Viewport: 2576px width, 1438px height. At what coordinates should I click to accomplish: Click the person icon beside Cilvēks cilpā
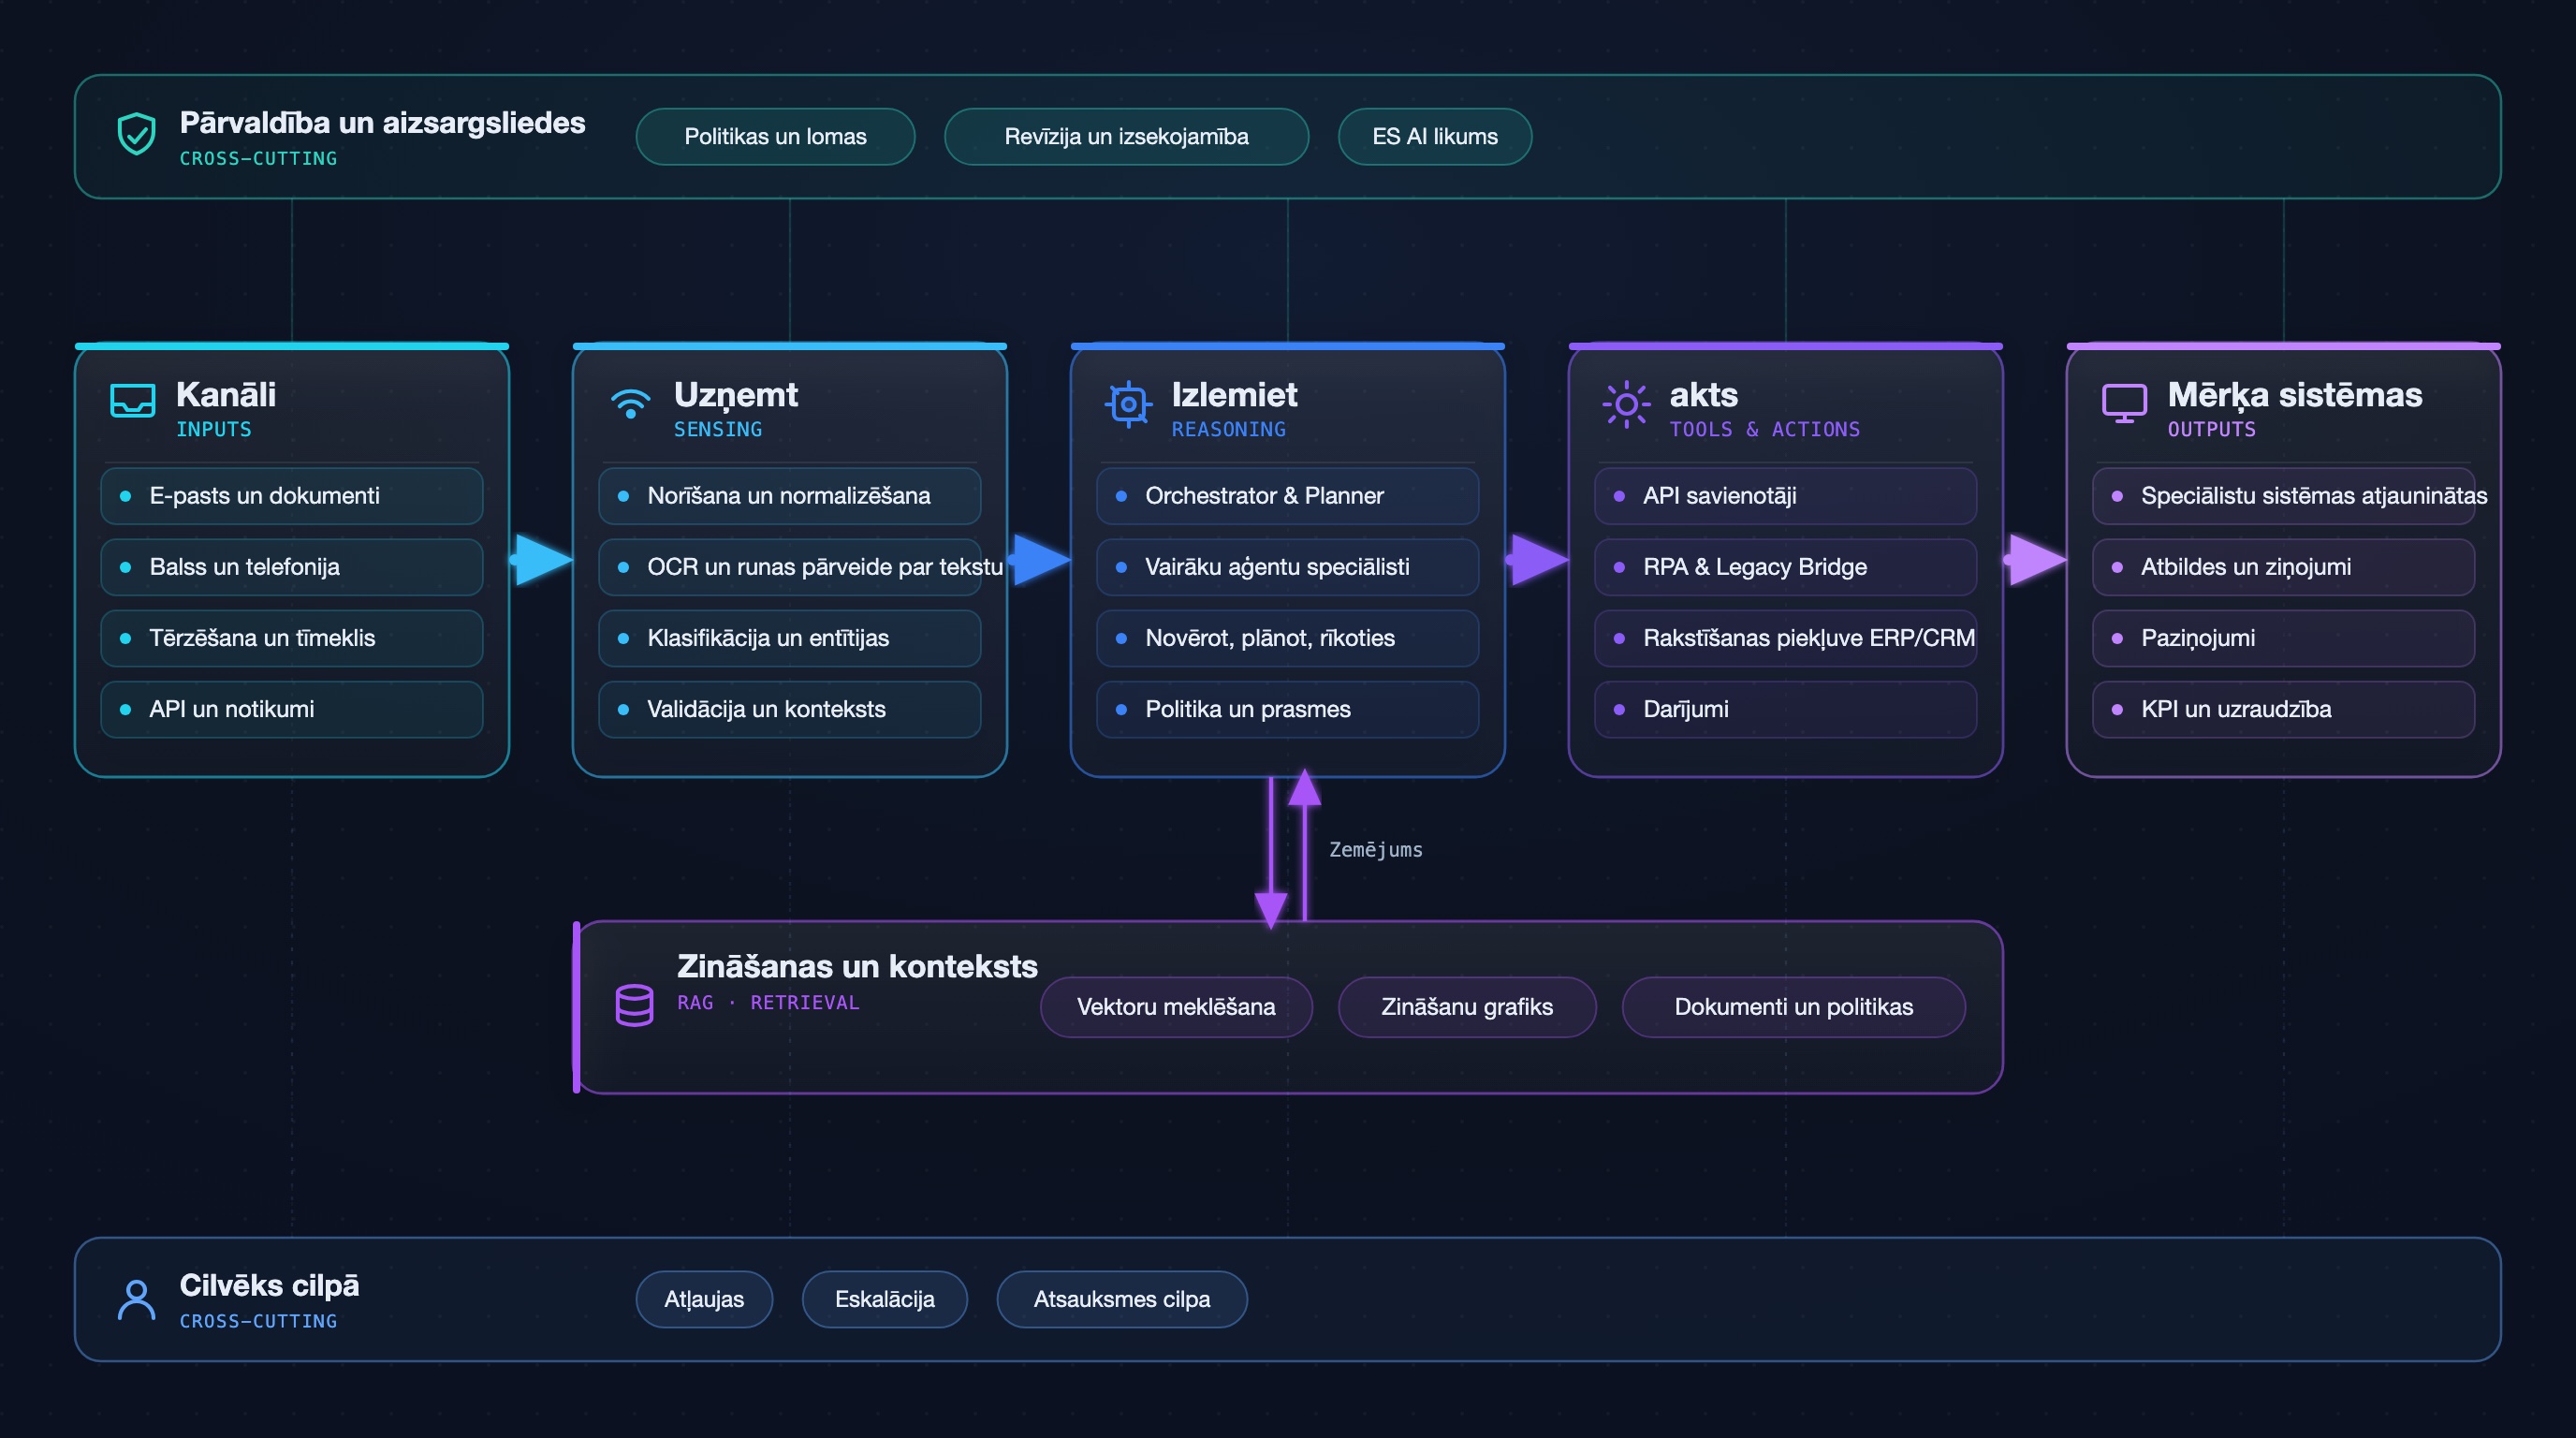tap(136, 1299)
